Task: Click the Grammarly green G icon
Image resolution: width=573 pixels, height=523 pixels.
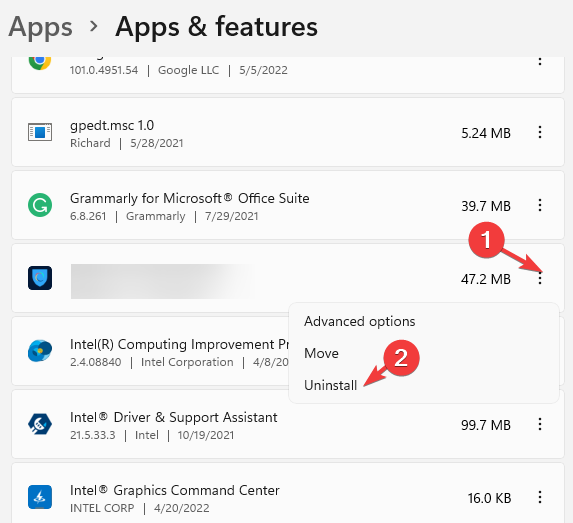Action: [x=40, y=205]
